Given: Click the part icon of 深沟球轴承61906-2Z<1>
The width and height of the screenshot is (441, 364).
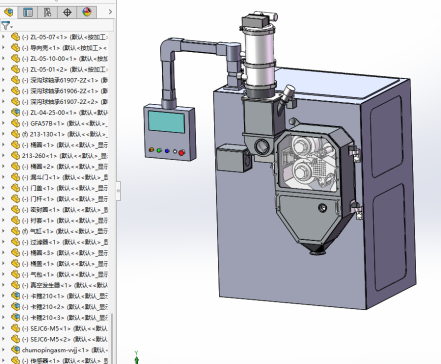Looking at the screenshot, I should click(x=15, y=91).
